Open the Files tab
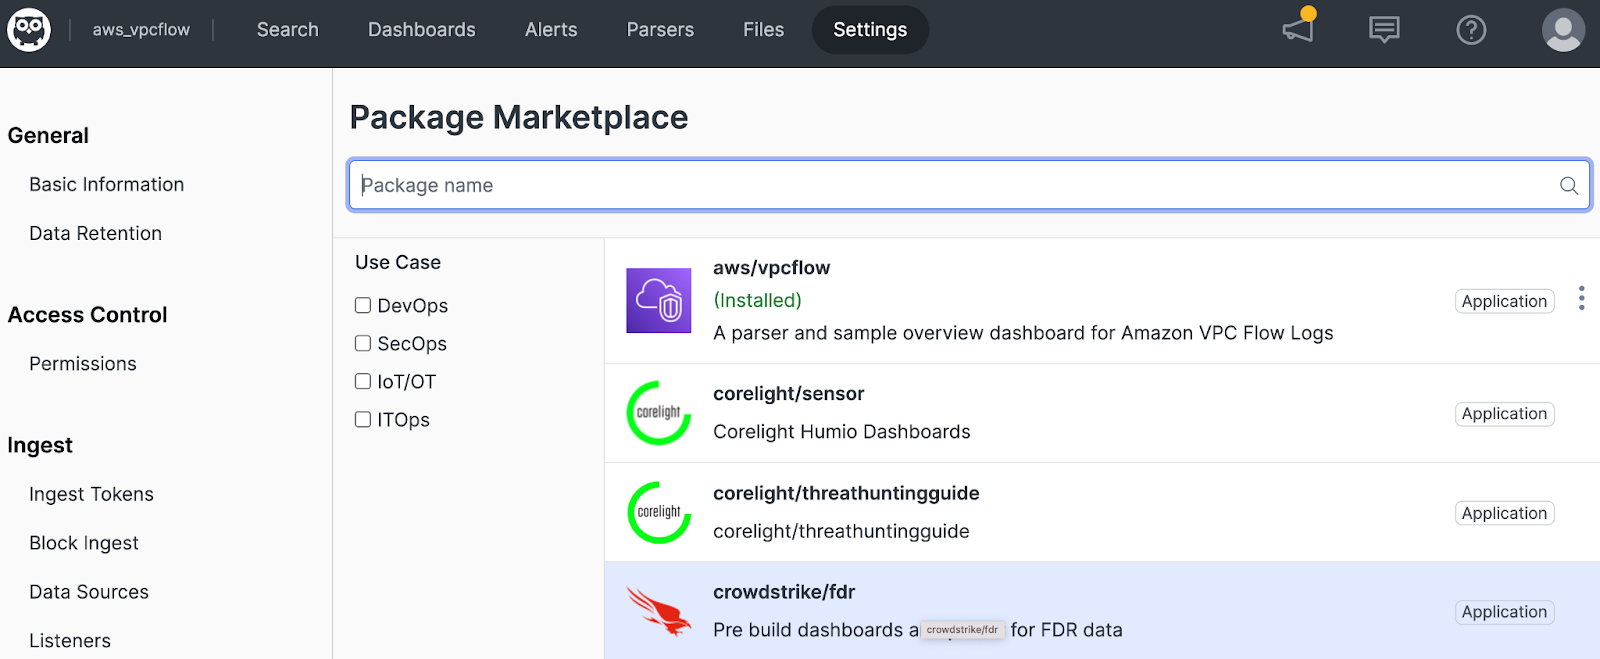 click(x=763, y=30)
